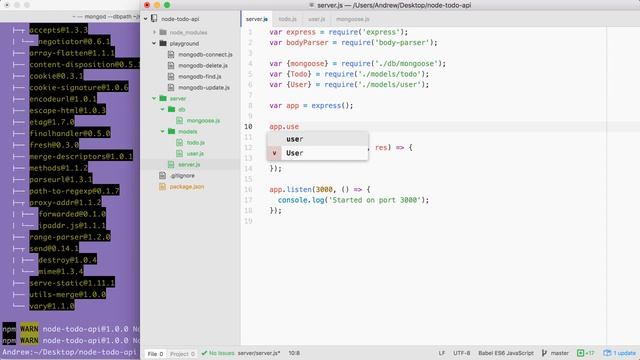This screenshot has width=640, height=360.
Task: Click 'body-parser' string on line 2
Action: point(402,42)
